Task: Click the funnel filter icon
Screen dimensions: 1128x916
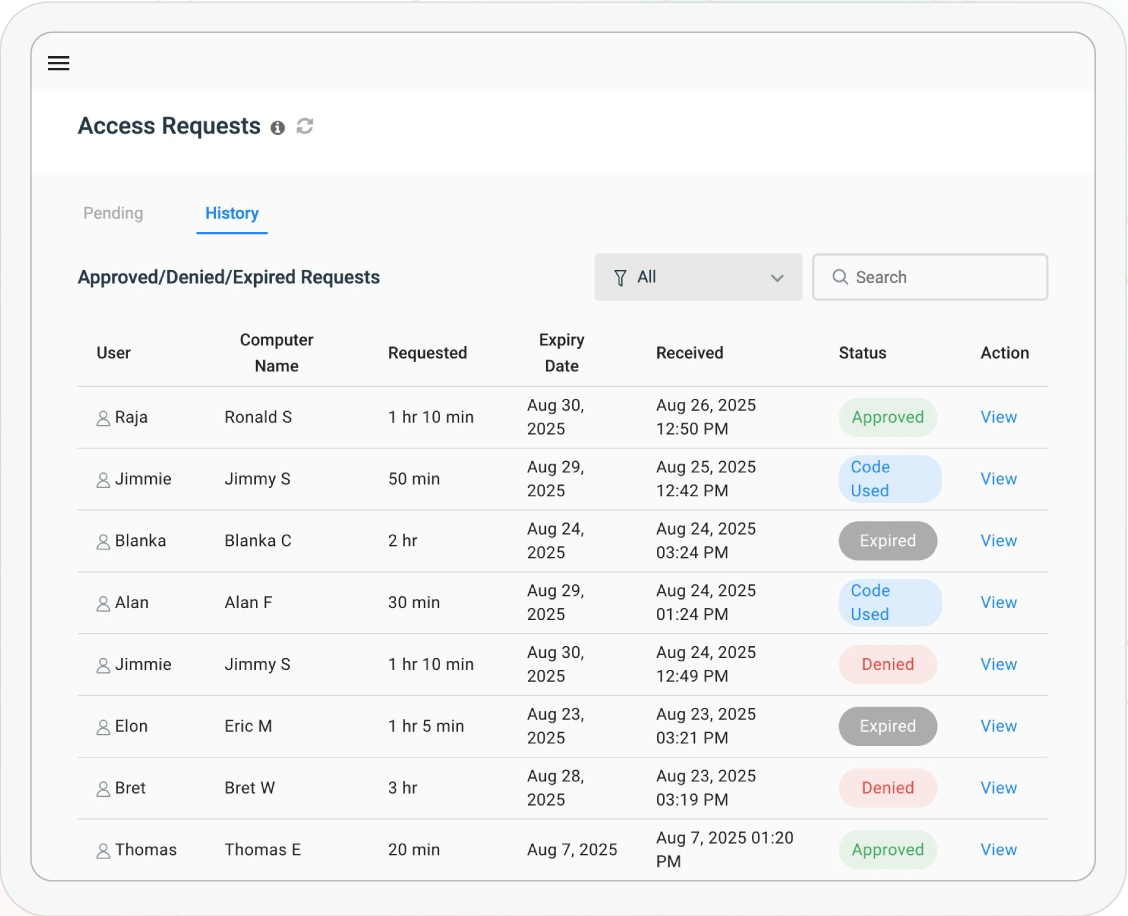Action: coord(620,277)
